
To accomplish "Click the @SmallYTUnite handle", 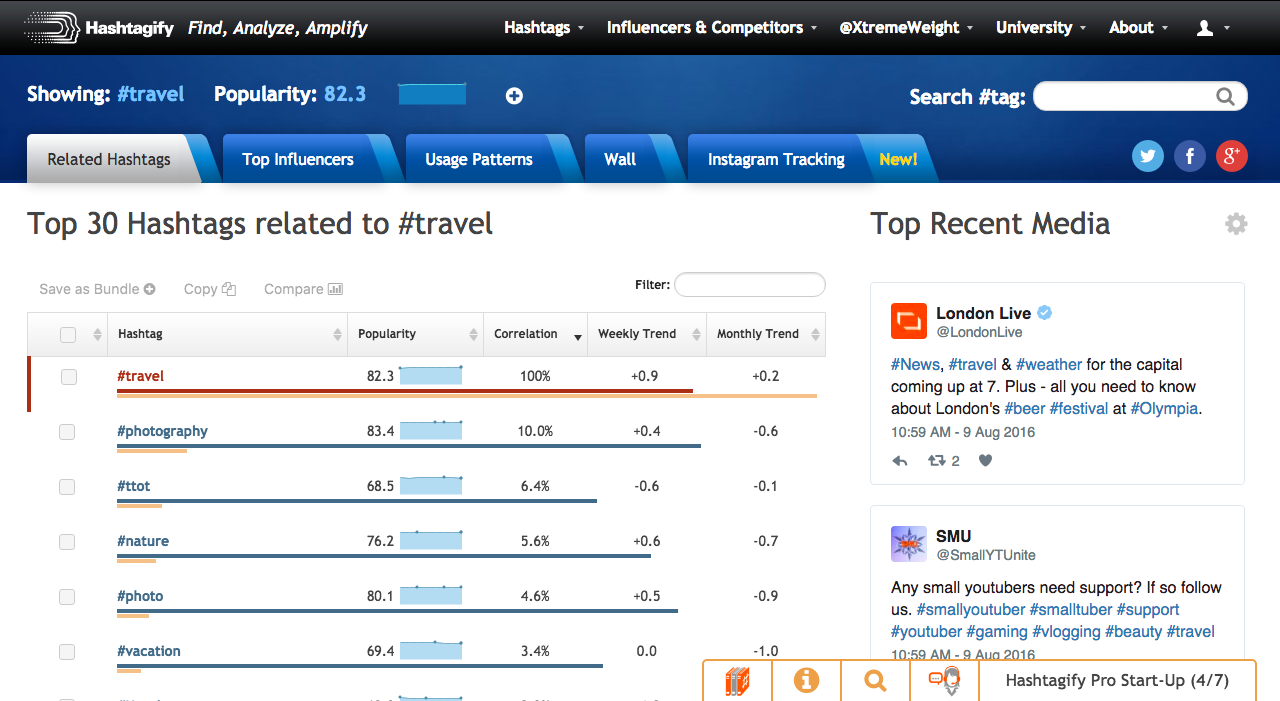I will click(x=986, y=555).
